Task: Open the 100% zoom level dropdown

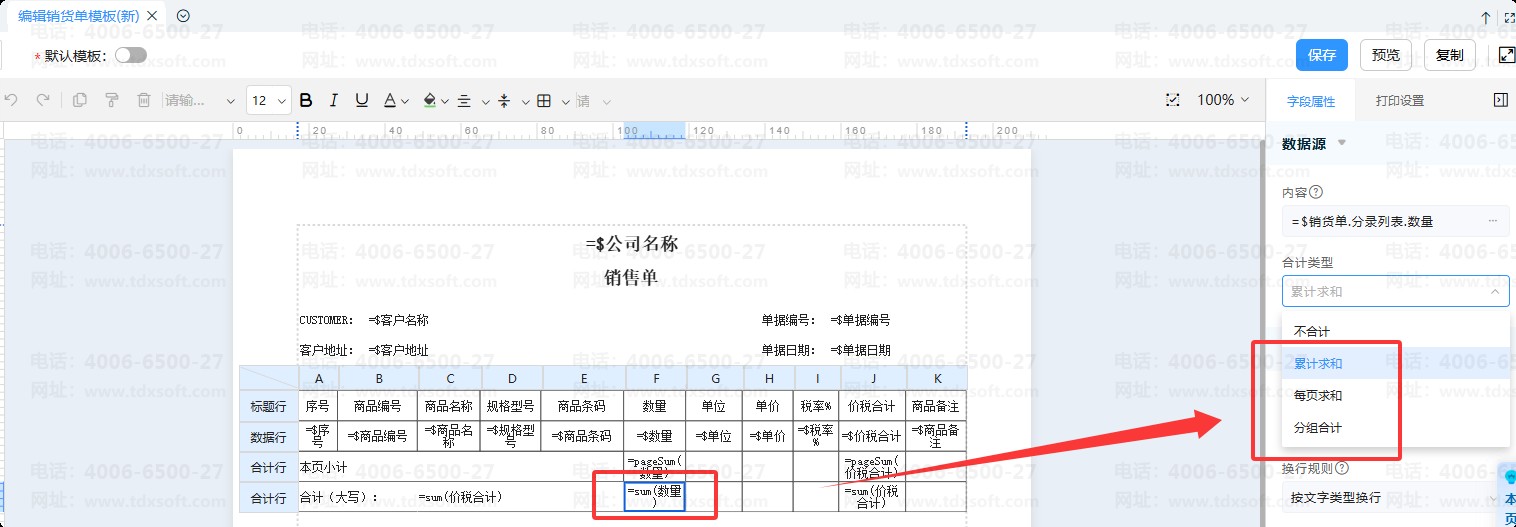Action: coord(1223,100)
